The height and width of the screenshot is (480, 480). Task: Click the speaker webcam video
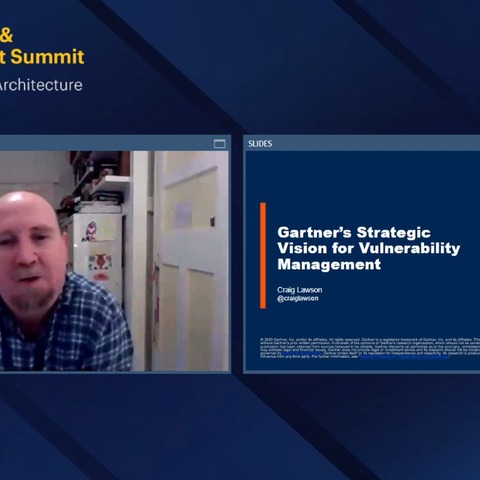(x=114, y=261)
